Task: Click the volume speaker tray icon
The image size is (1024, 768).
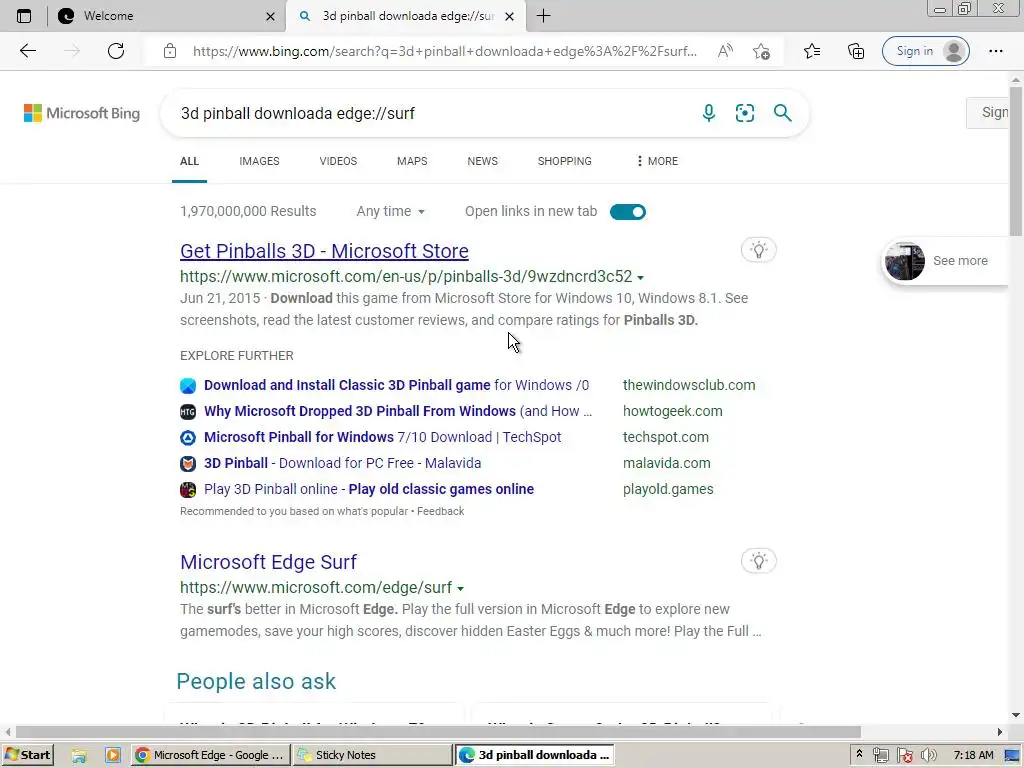Action: 928,755
